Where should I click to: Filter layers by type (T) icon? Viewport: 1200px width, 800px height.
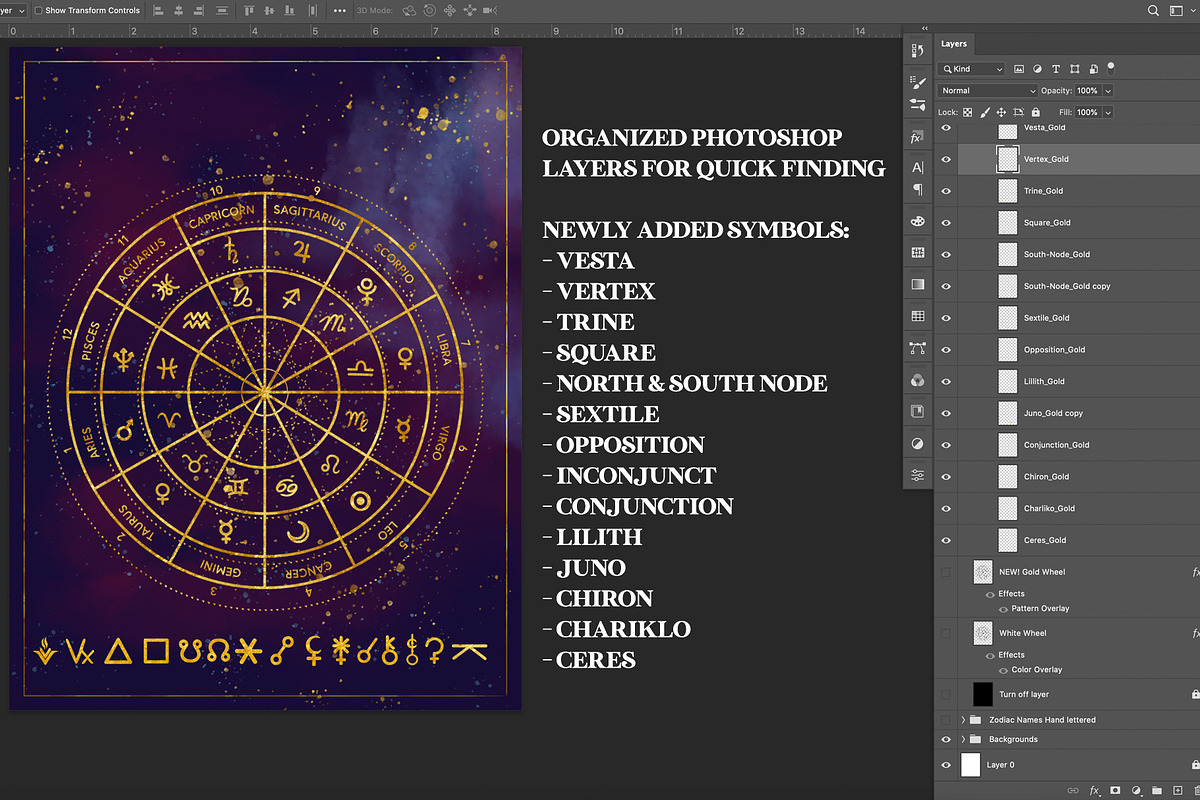pos(1056,69)
